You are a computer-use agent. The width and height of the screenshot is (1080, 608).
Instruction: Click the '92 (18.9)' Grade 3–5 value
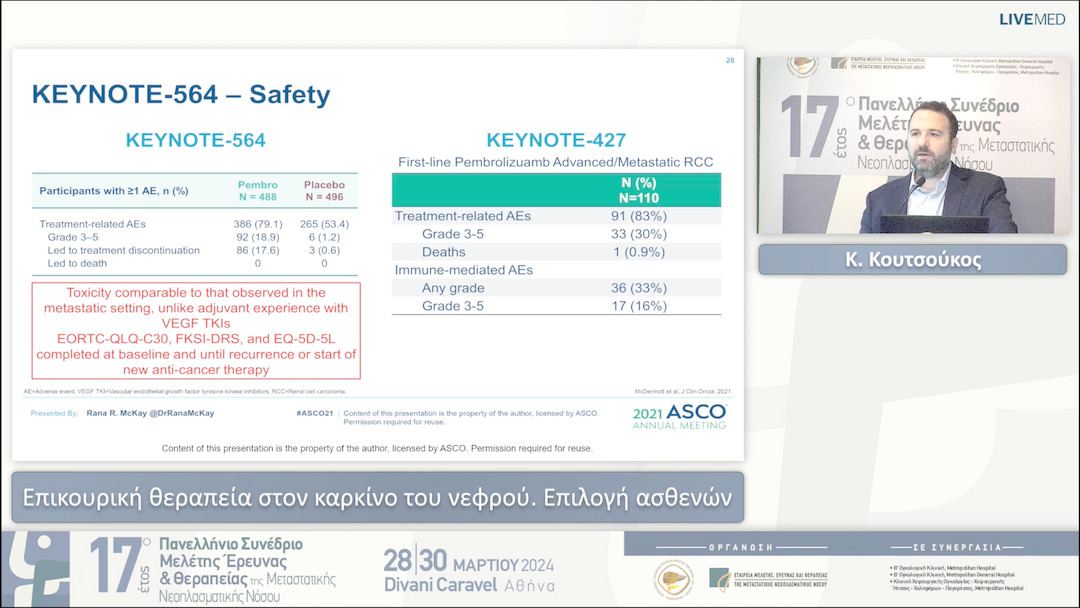pyautogui.click(x=258, y=237)
